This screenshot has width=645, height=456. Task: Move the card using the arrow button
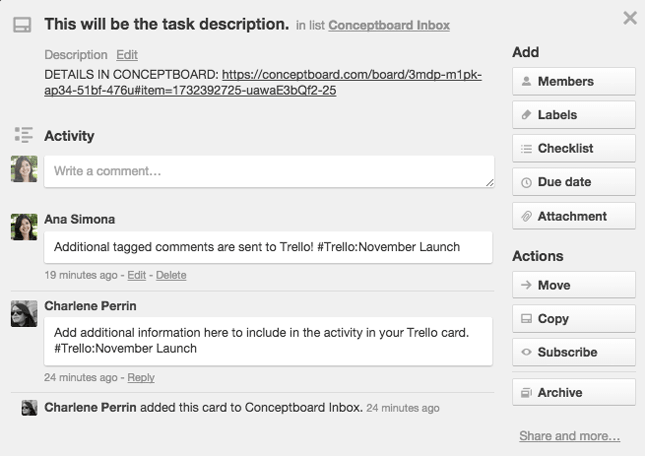coord(574,285)
